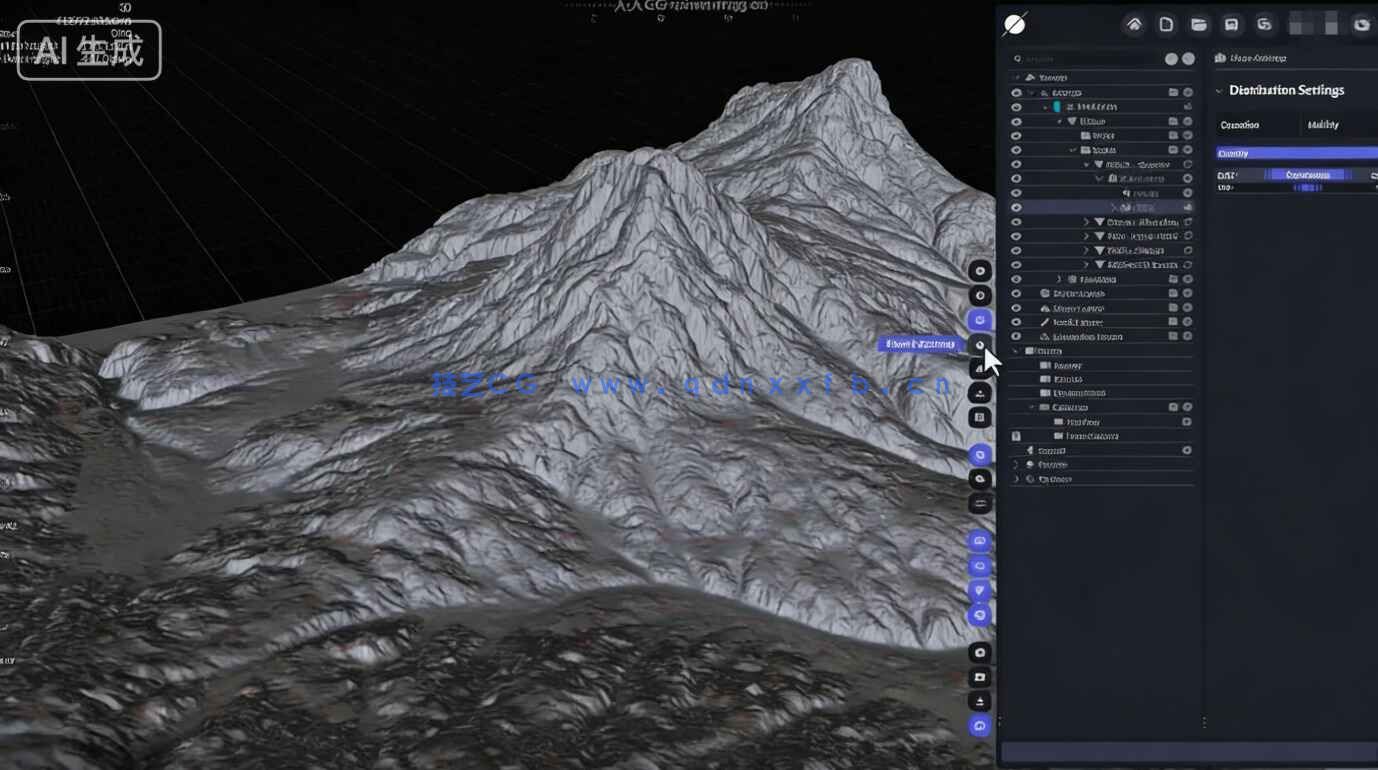The height and width of the screenshot is (770, 1378).
Task: Collapse the tree item with the teal icon
Action: pos(1045,107)
